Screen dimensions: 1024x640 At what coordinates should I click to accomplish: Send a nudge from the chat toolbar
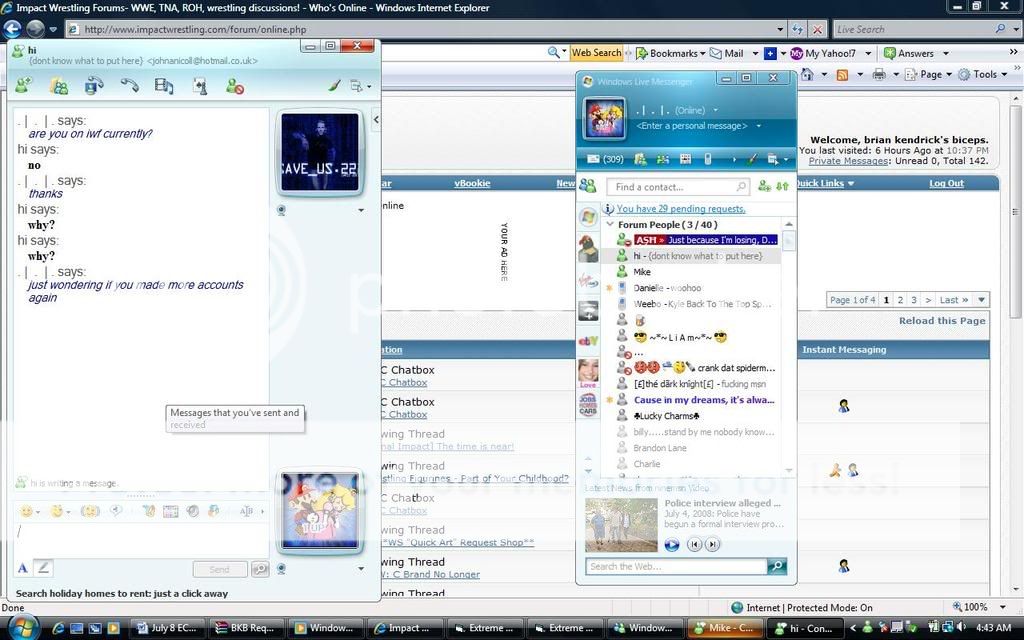point(91,511)
